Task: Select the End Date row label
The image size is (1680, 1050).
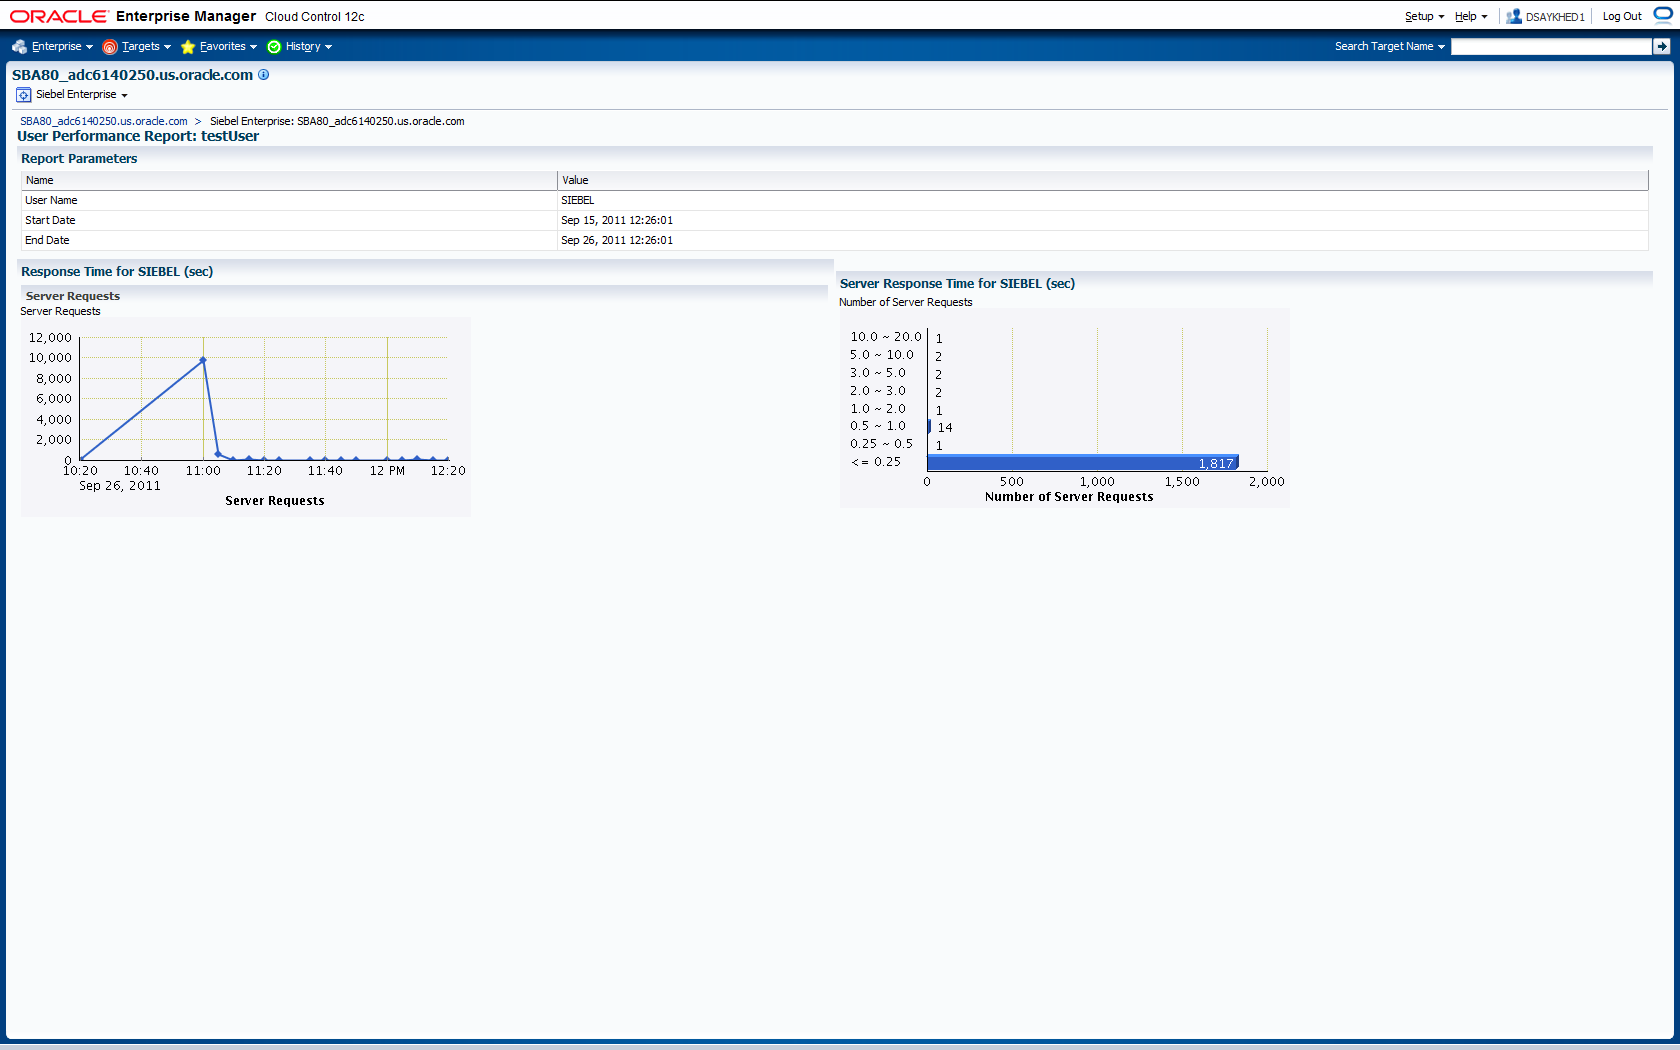Action: tap(47, 241)
